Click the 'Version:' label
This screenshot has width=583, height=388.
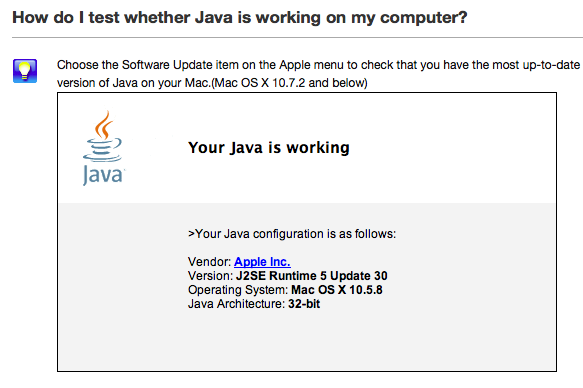tap(210, 276)
